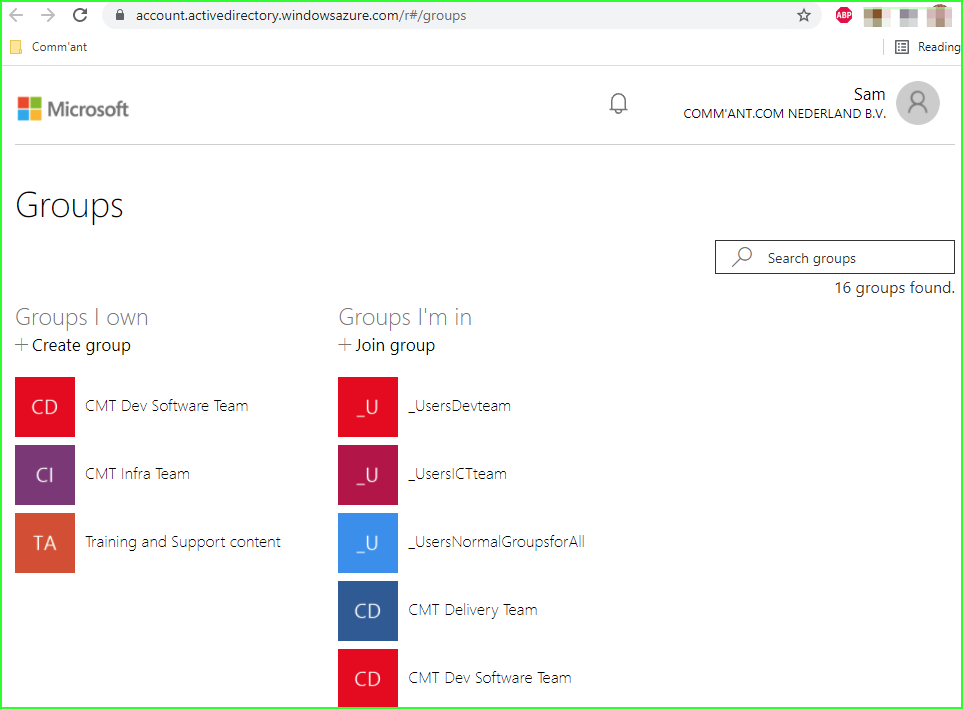Viewport: 963px width, 709px height.
Task: Click the address bar URL
Action: [x=301, y=15]
